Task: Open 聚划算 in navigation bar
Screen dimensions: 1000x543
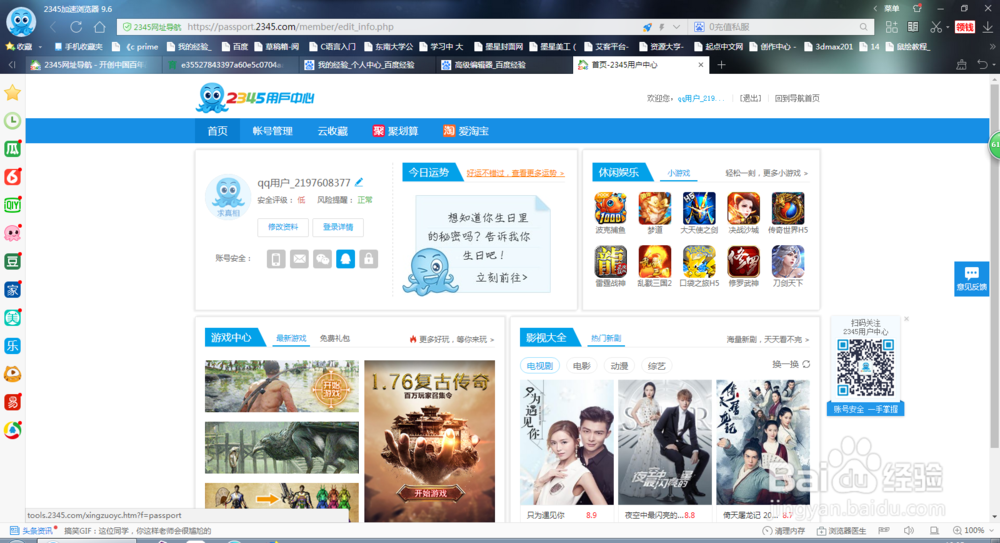Action: coord(395,131)
